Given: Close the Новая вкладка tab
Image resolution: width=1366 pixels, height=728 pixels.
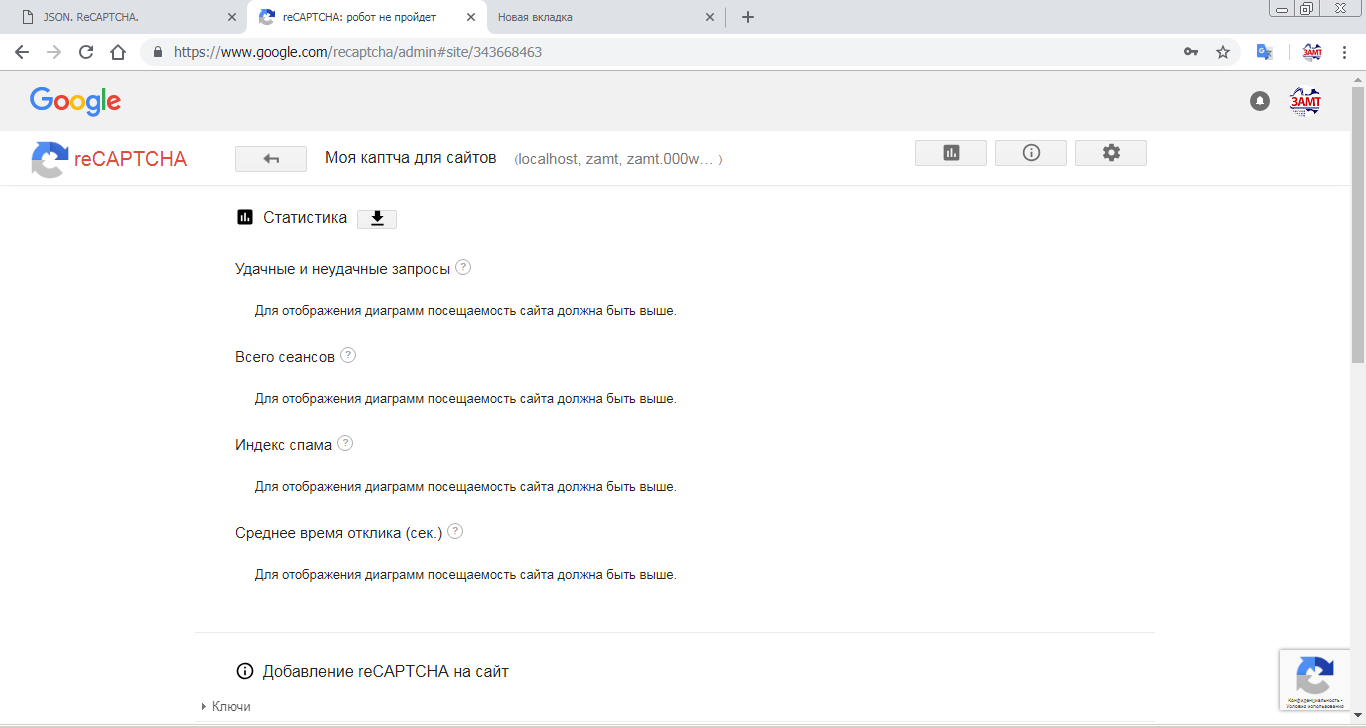Looking at the screenshot, I should click(710, 17).
